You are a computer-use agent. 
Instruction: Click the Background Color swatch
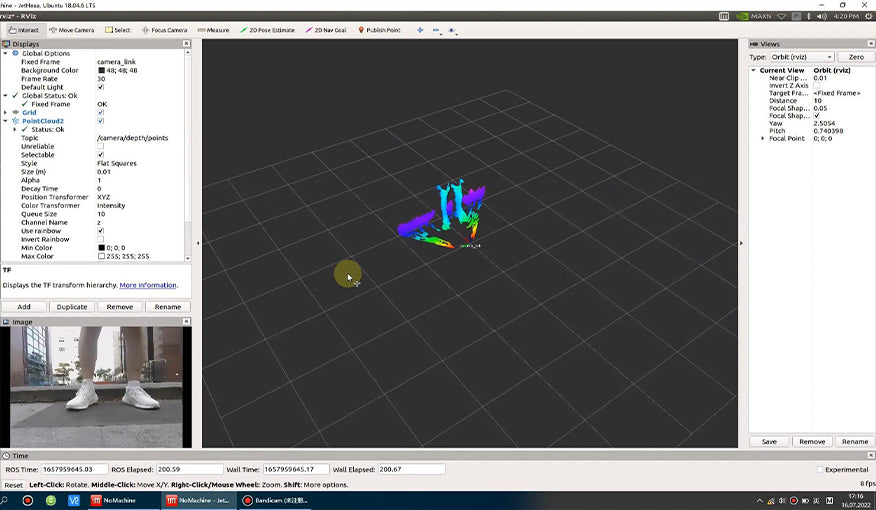(x=101, y=71)
